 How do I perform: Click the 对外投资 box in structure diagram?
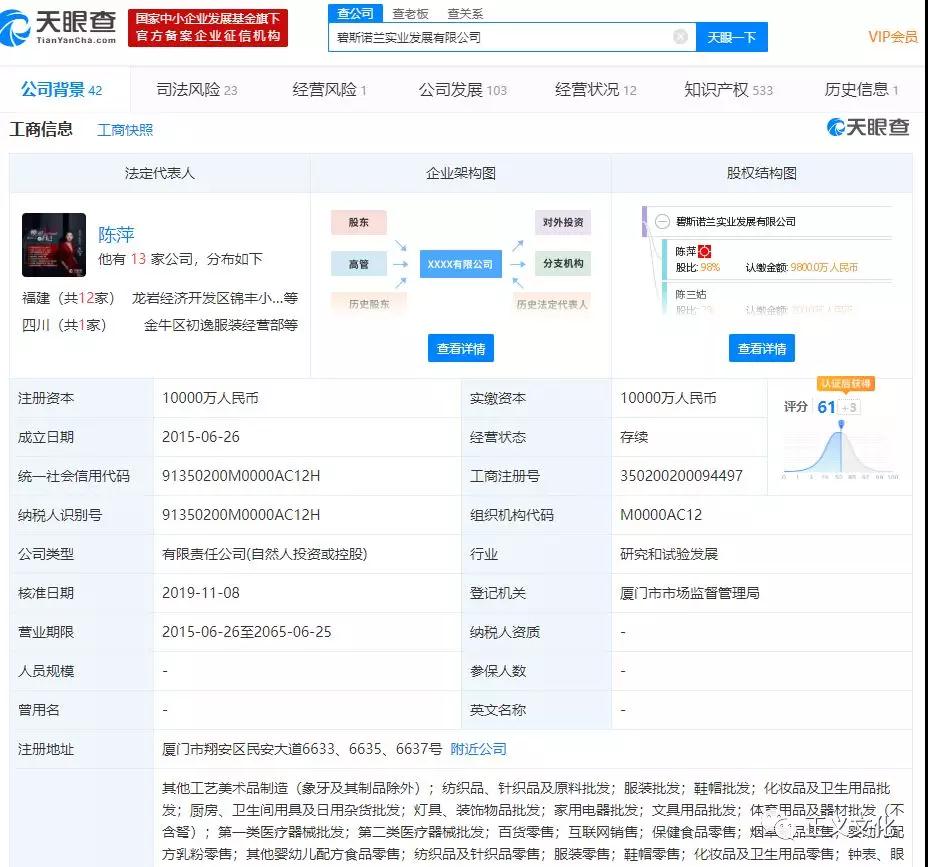click(x=563, y=223)
